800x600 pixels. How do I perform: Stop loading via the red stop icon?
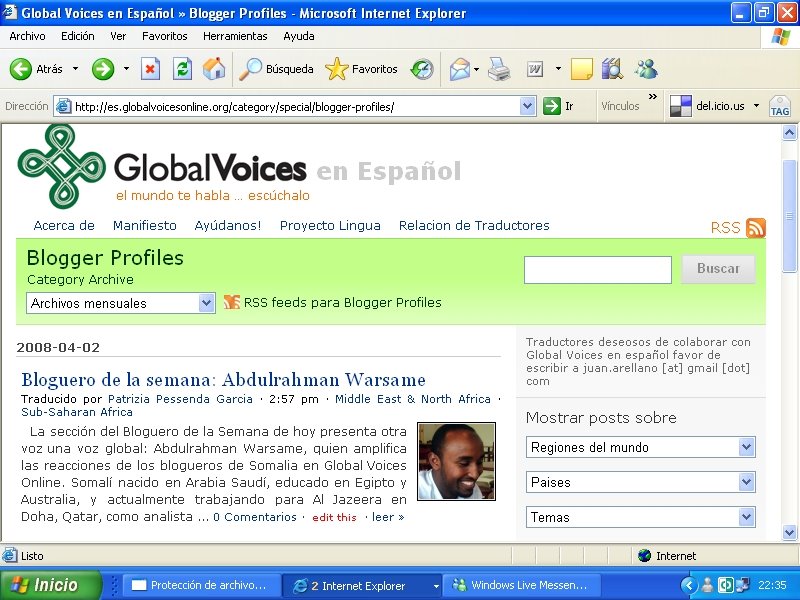pyautogui.click(x=152, y=70)
